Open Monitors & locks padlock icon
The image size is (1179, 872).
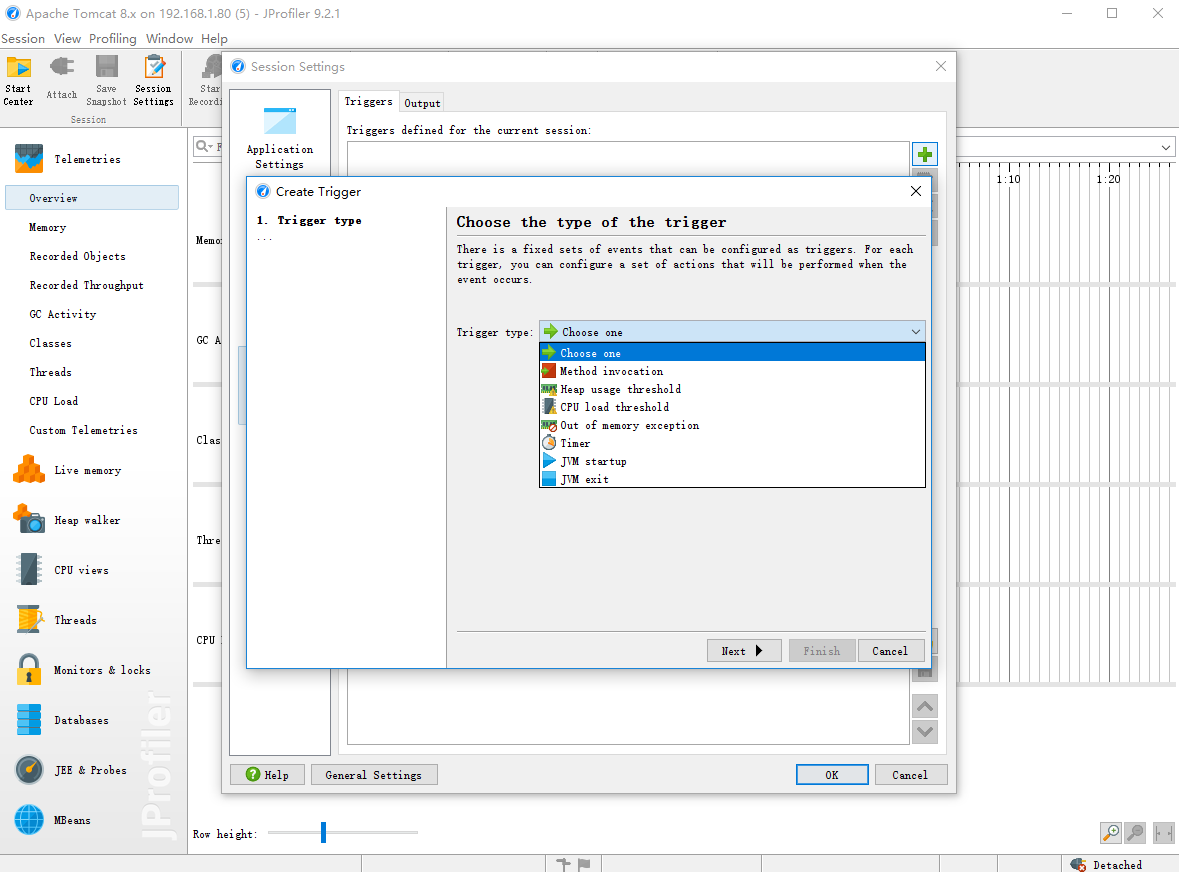pos(29,670)
